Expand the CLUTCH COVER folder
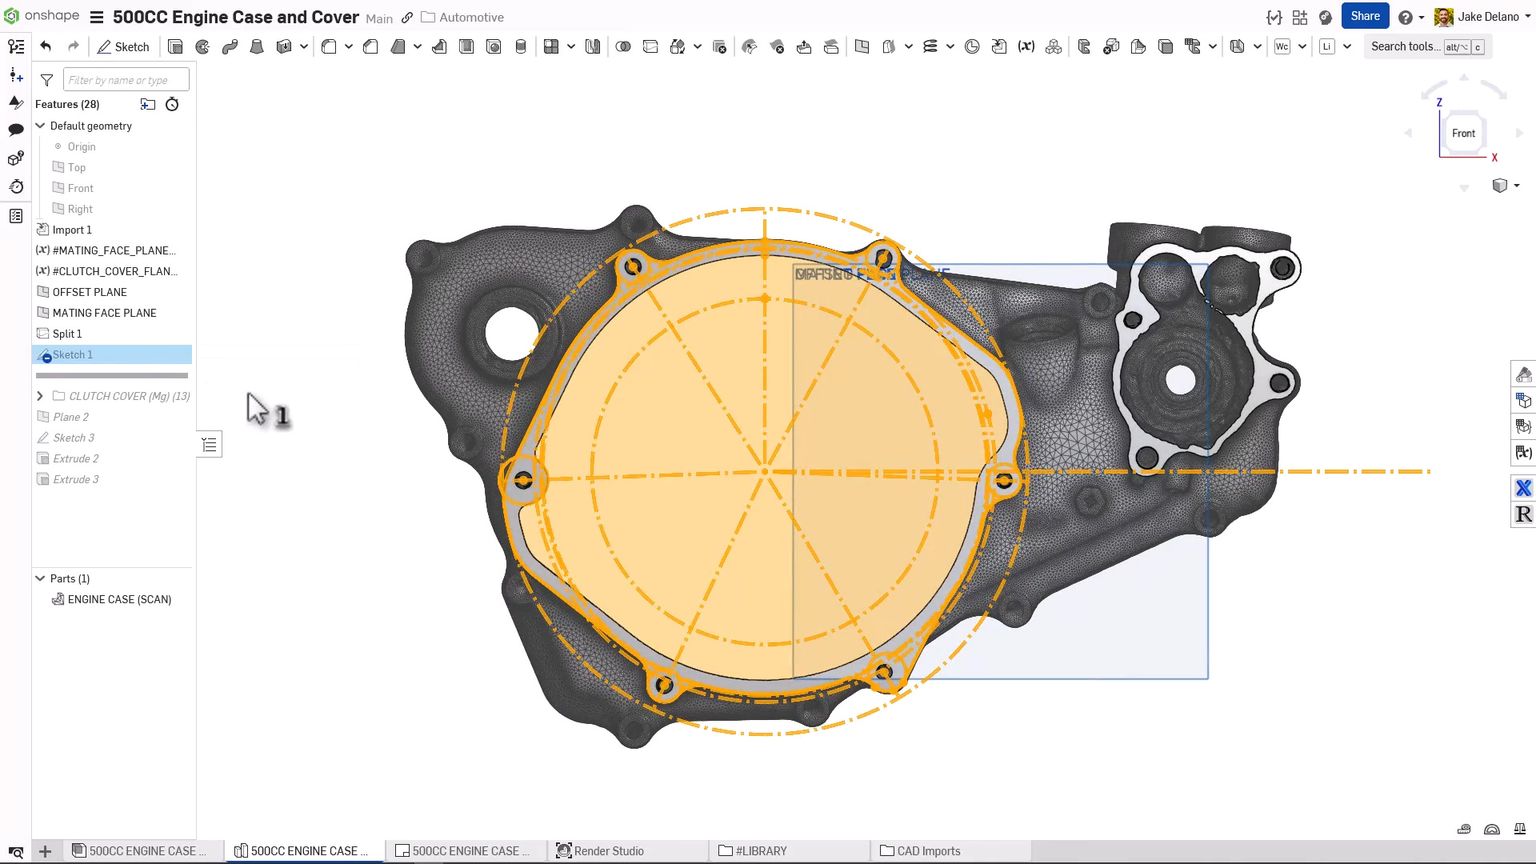 39,396
